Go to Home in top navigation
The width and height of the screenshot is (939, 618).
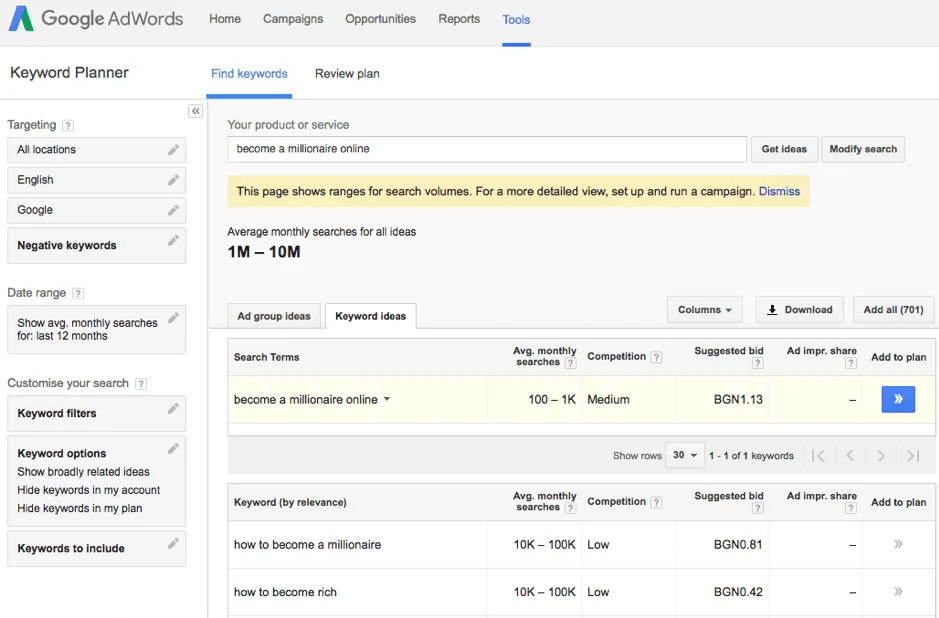(x=225, y=19)
